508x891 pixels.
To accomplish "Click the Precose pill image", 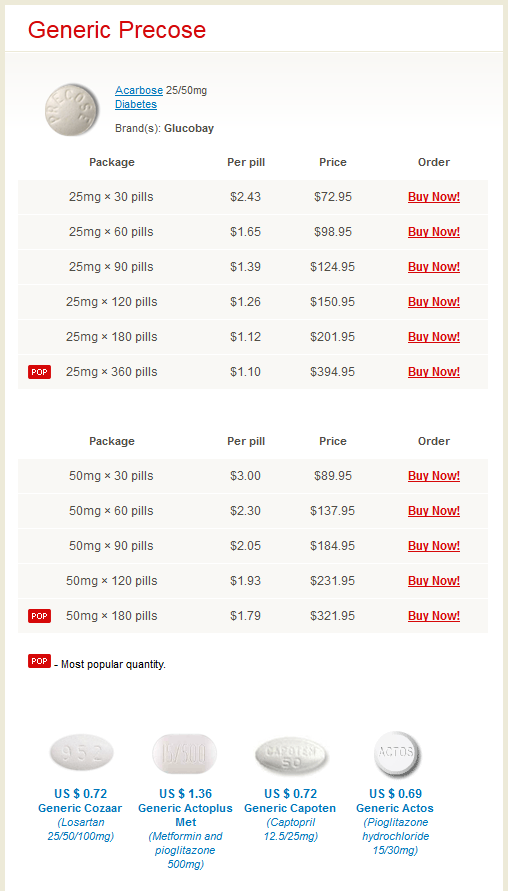I will click(68, 110).
